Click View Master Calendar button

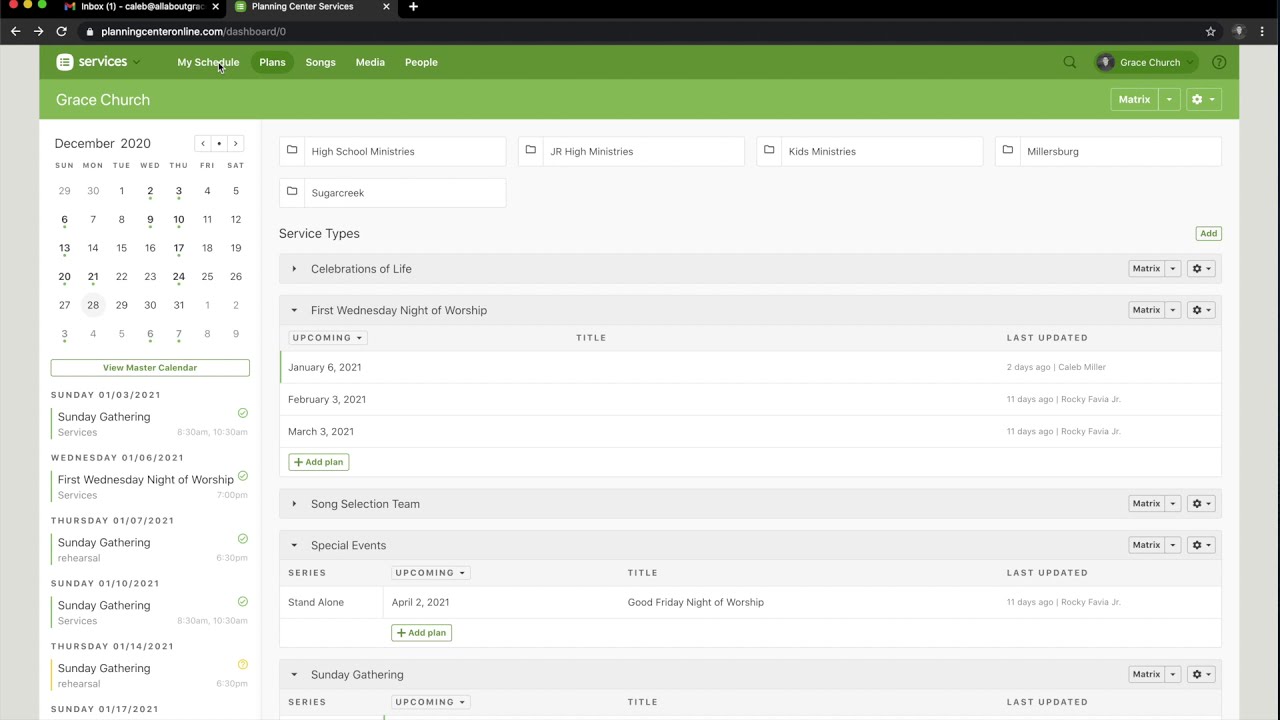[x=150, y=368]
